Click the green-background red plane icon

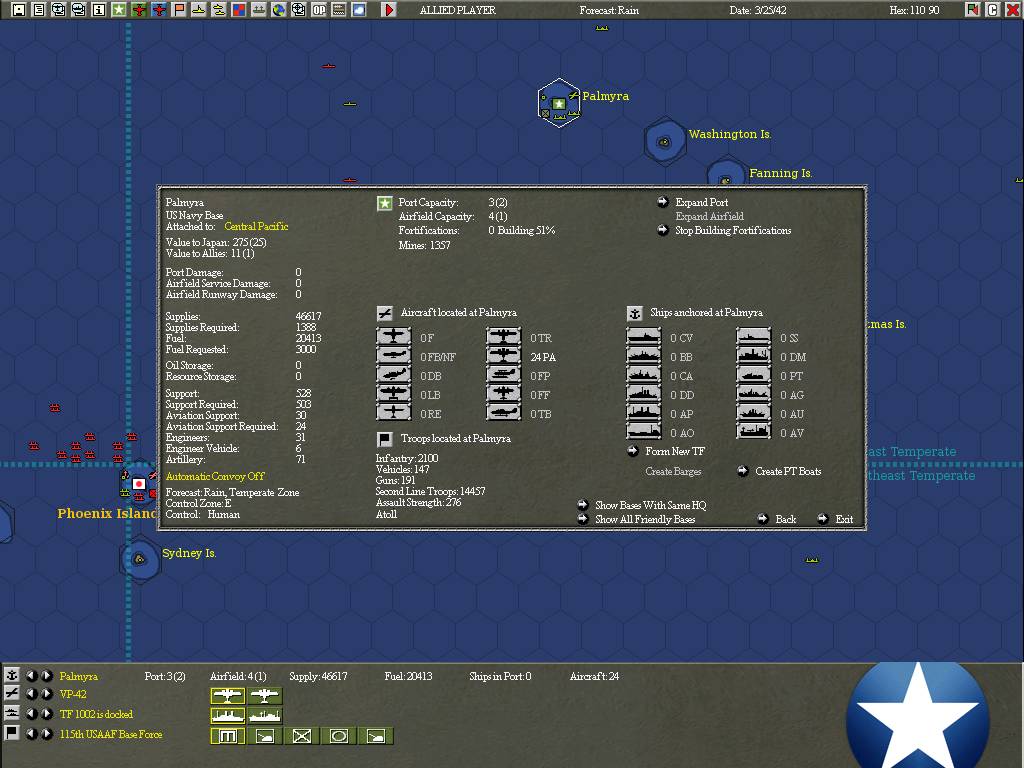pos(138,10)
